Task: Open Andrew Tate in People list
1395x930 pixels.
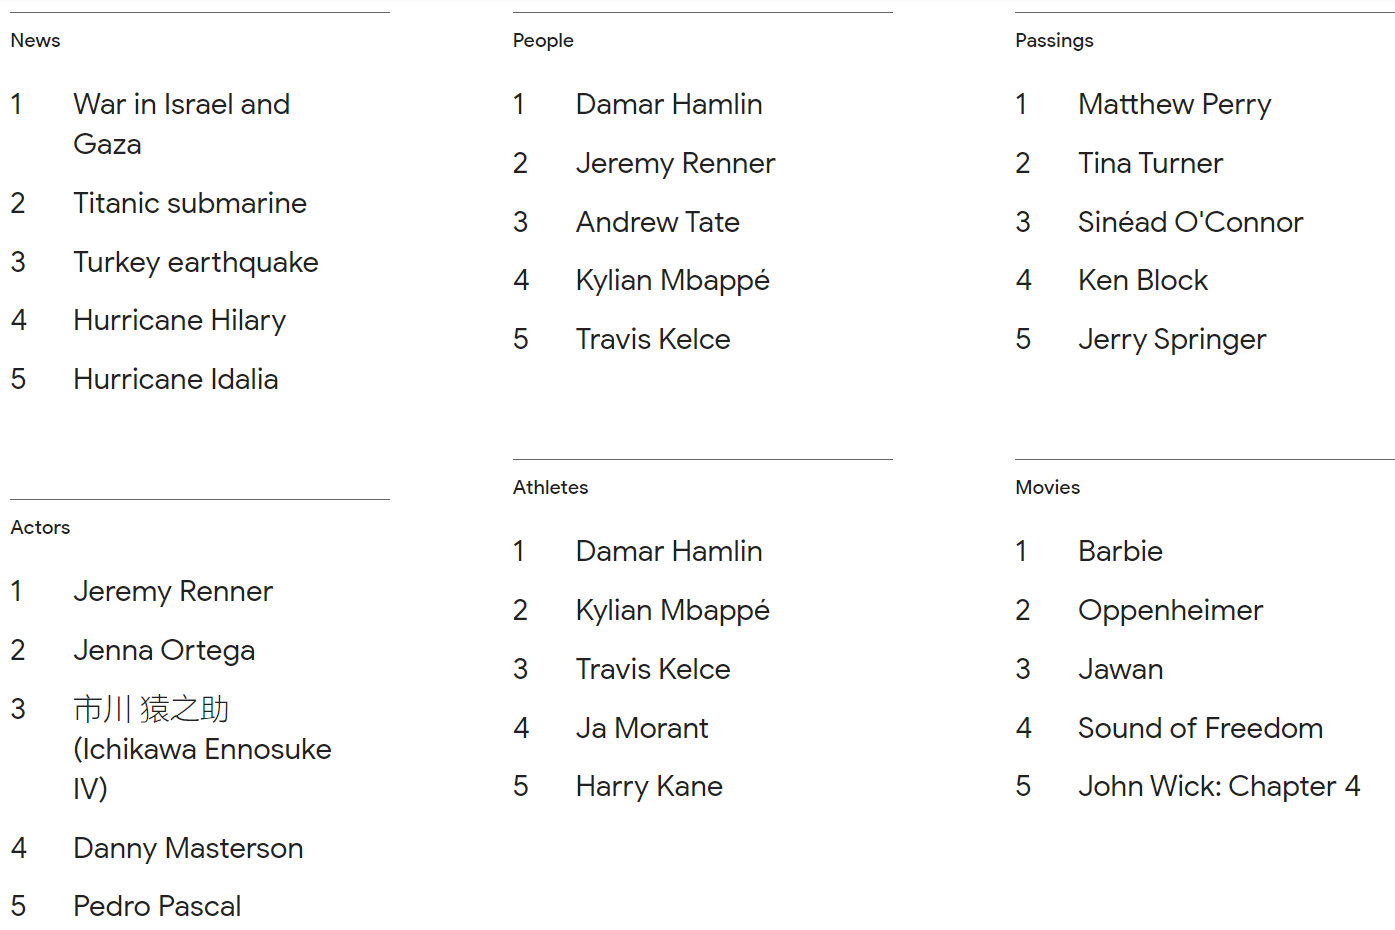Action: pos(658,222)
